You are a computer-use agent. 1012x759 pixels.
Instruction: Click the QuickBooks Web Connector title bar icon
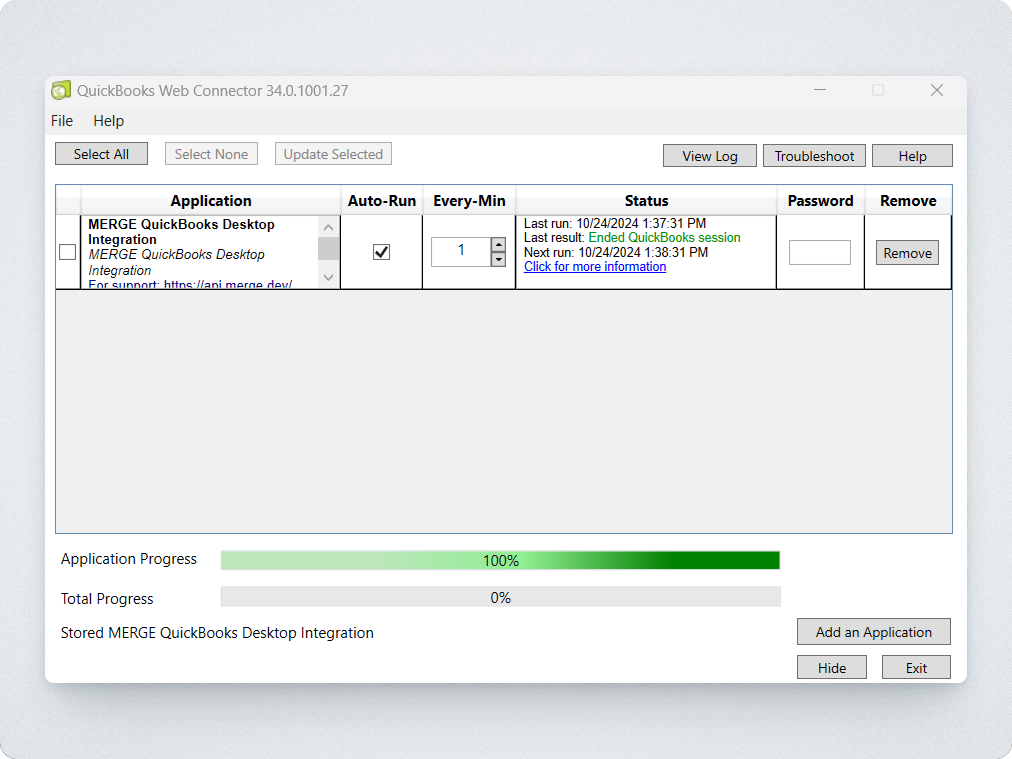61,90
